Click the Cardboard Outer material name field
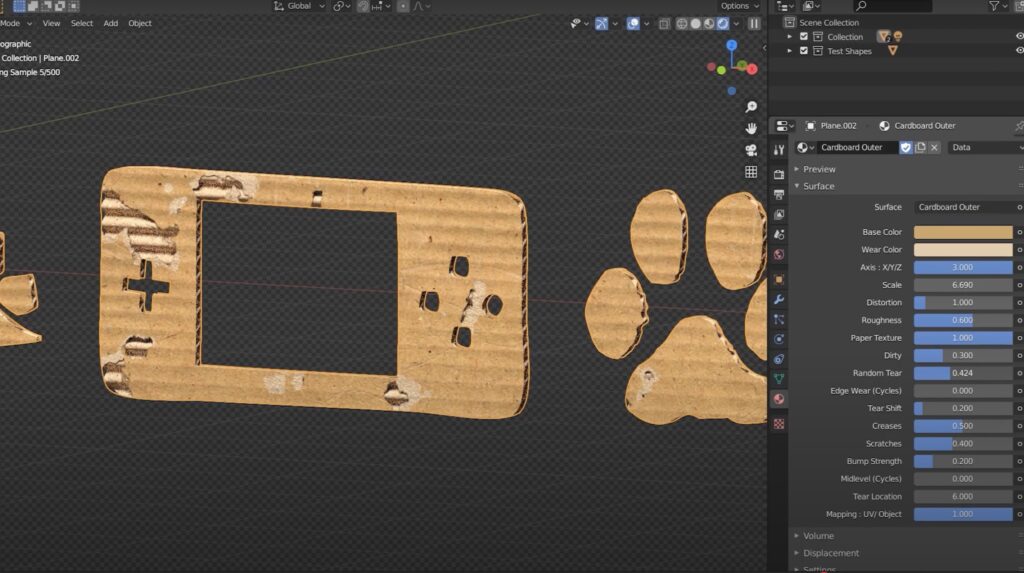The width and height of the screenshot is (1024, 573). 856,148
